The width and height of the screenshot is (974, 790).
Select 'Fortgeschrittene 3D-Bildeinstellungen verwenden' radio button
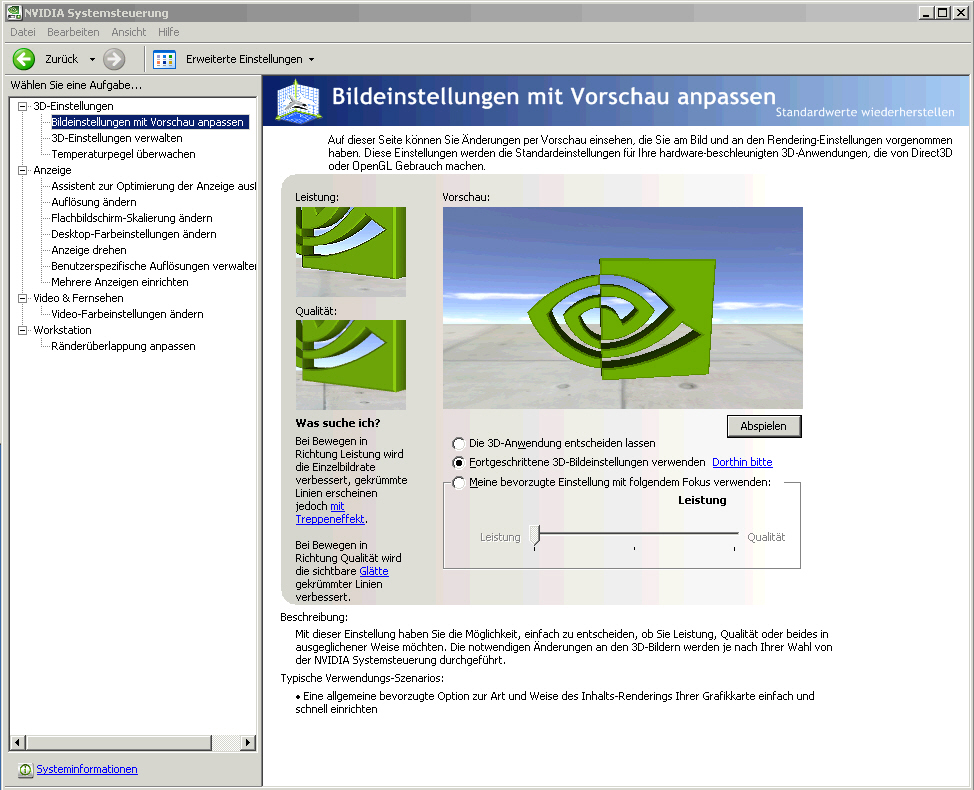(x=458, y=463)
